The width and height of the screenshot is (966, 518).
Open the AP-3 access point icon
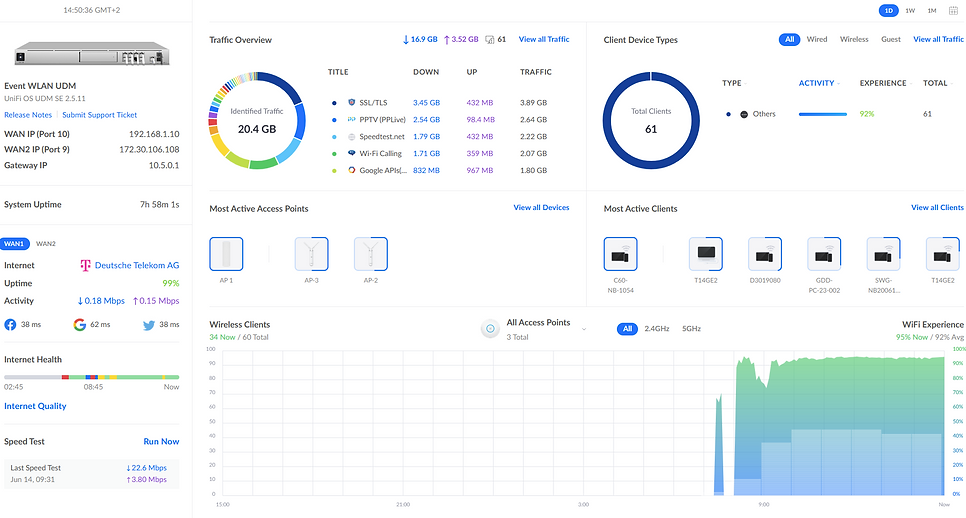[x=311, y=254]
